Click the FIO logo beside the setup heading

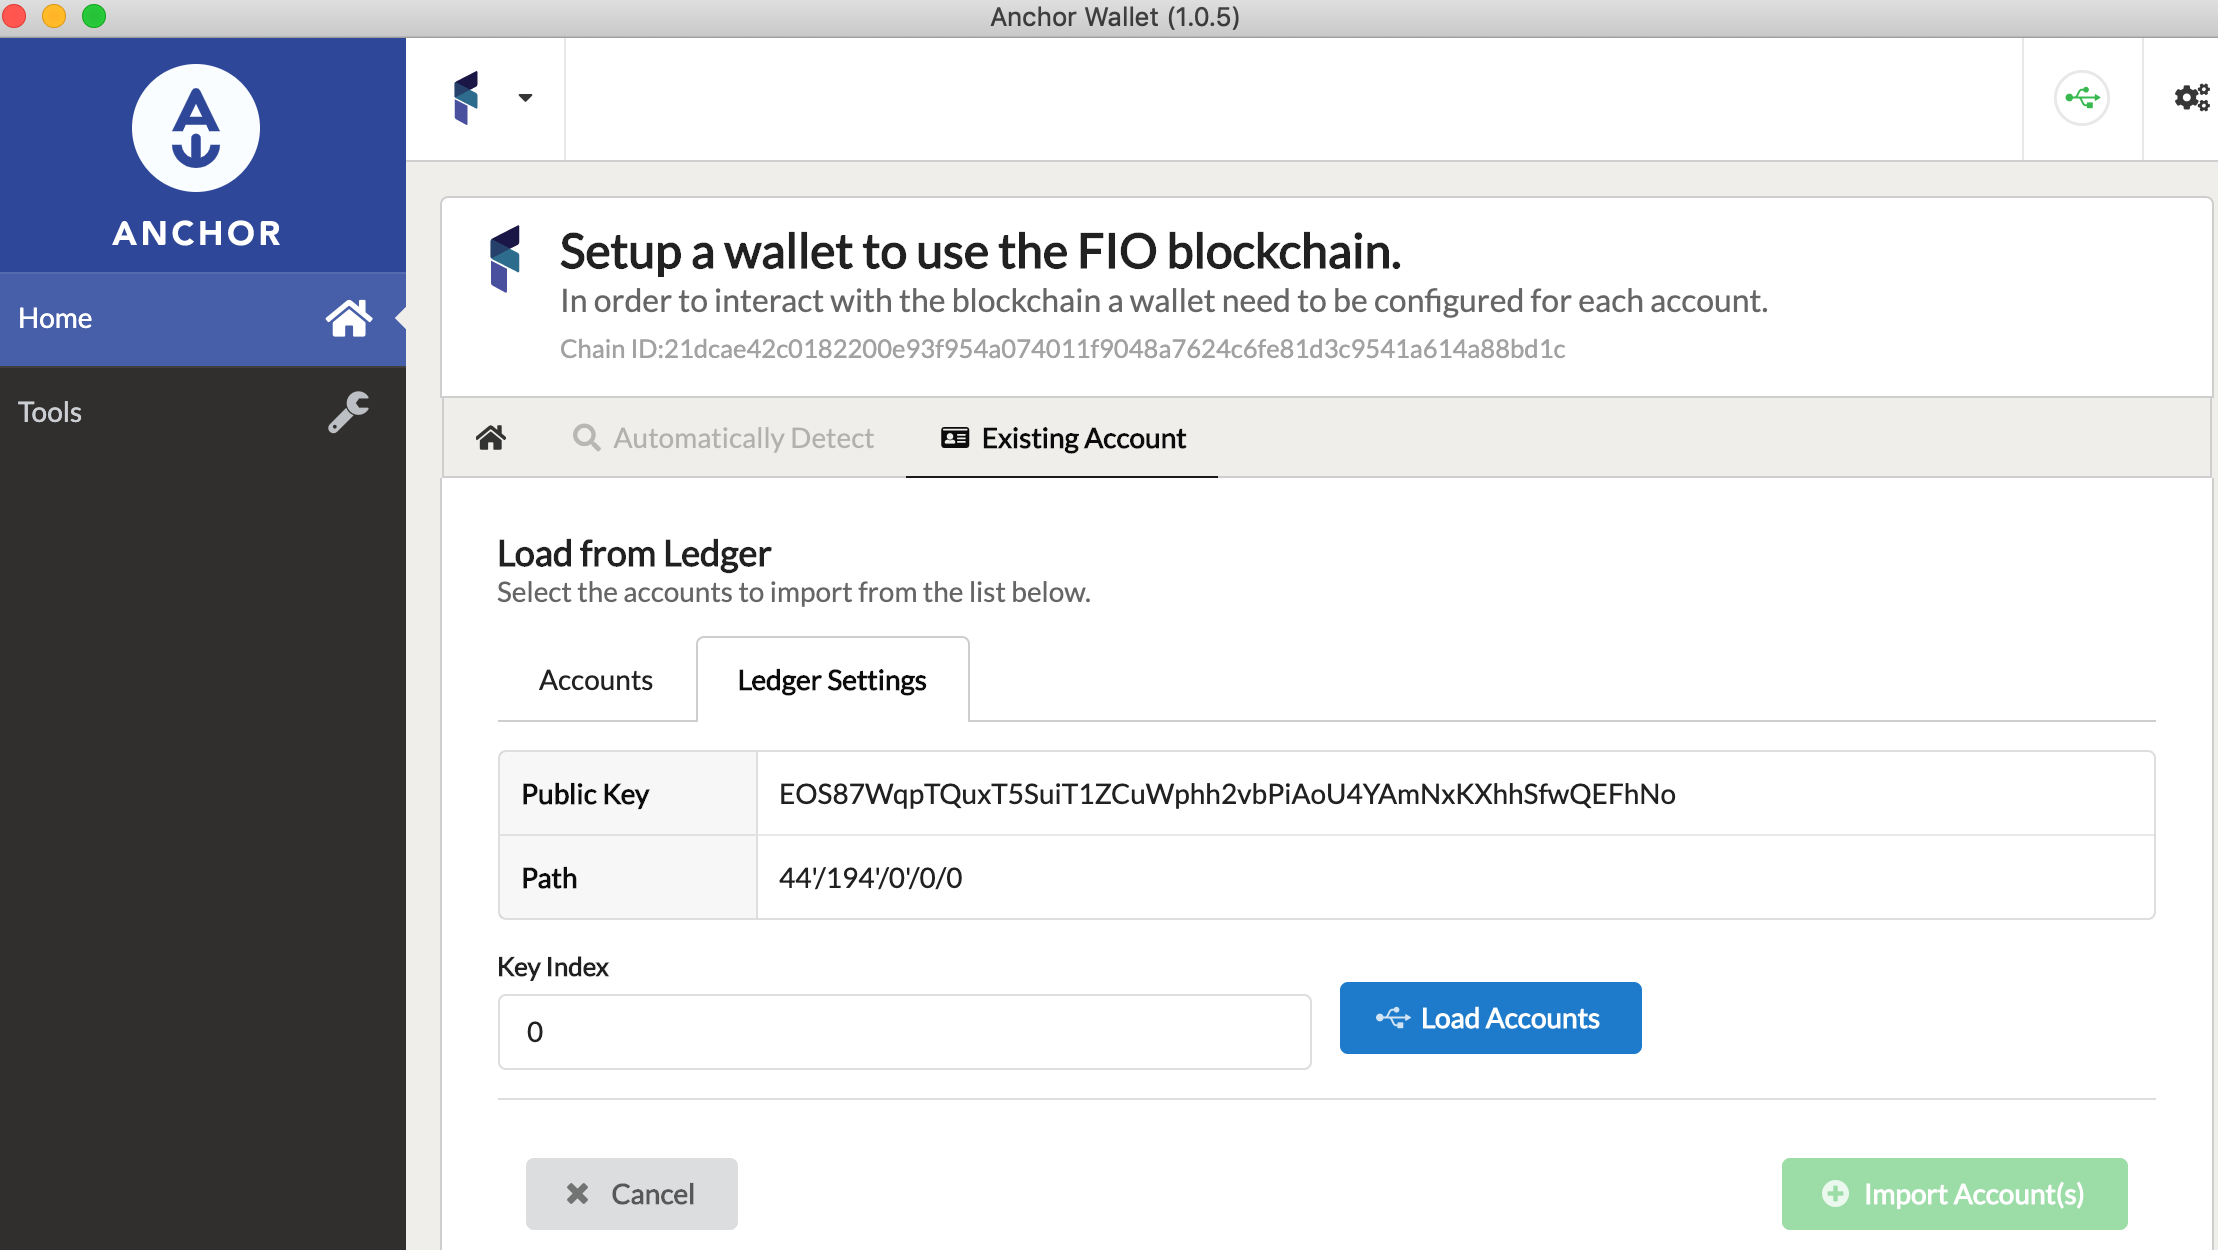[508, 258]
